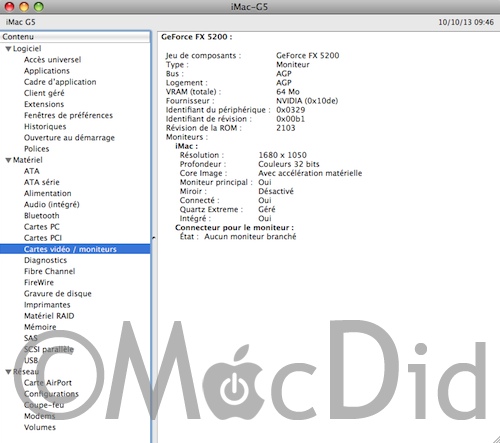Click the split pane divider handle
The image size is (500, 443).
154,238
